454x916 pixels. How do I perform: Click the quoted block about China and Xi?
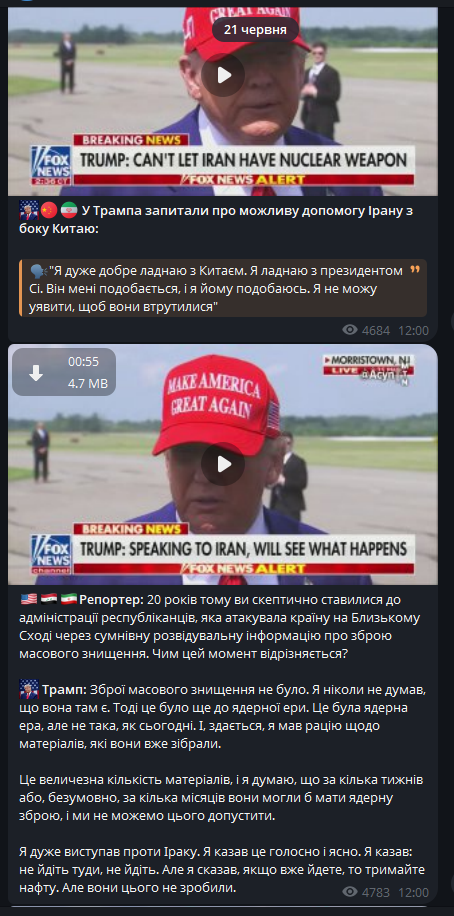223,289
